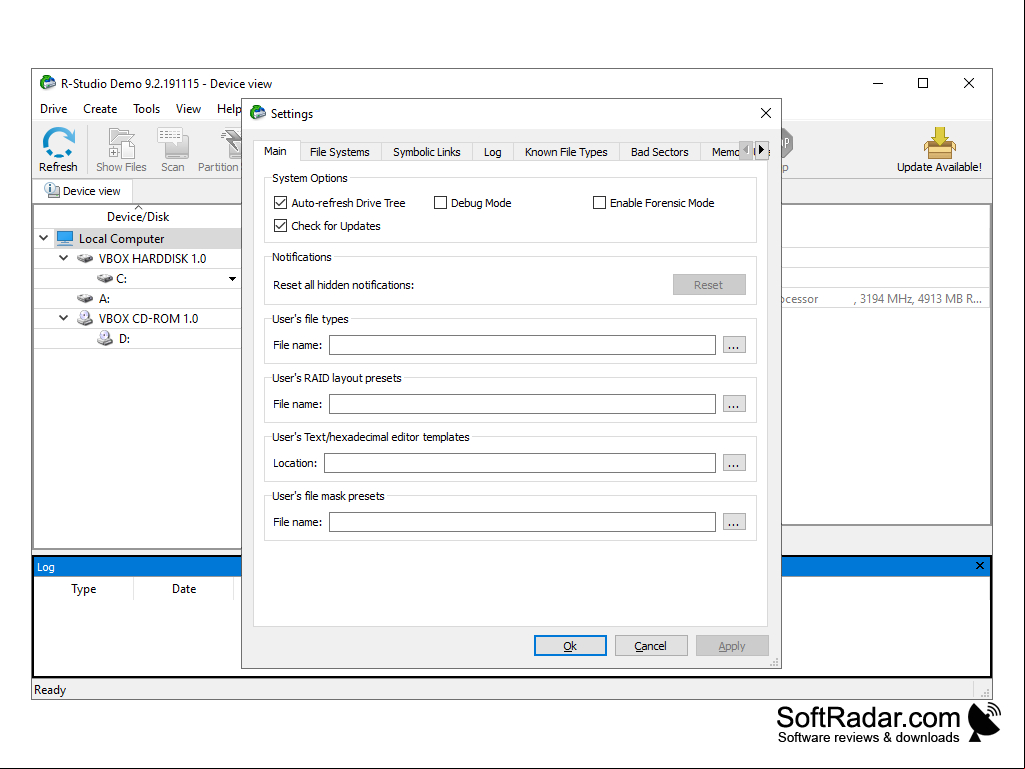The image size is (1025, 769).
Task: Click the R-Studio app icon in main title bar
Action: click(48, 83)
